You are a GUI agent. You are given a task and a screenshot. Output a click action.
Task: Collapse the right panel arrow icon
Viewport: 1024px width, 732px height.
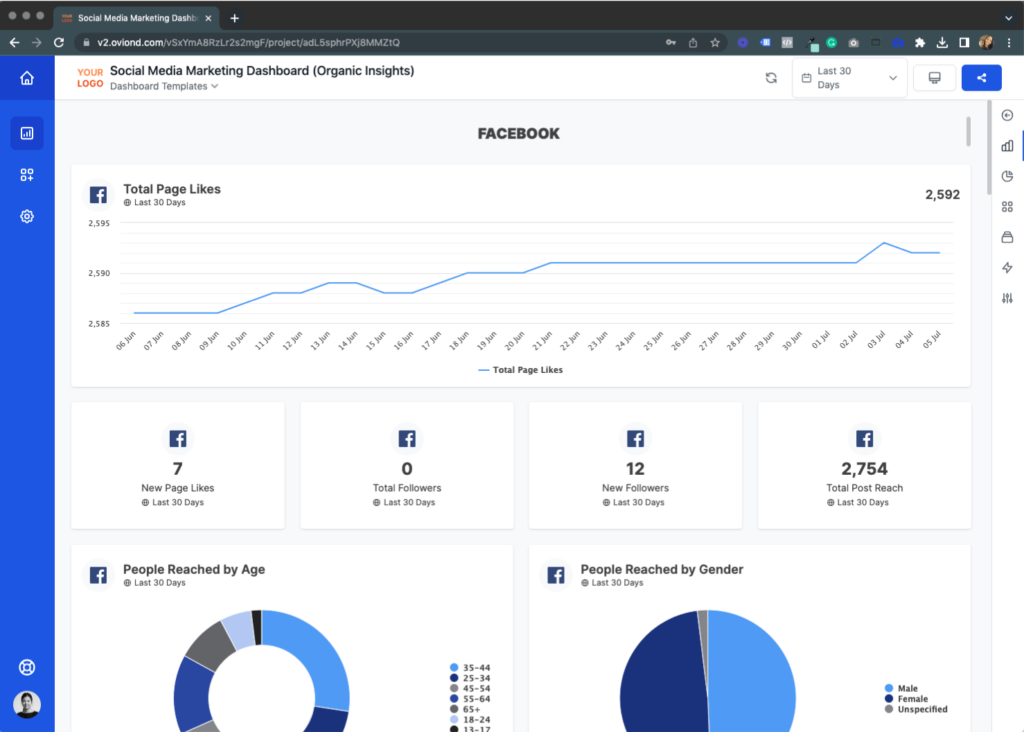click(x=1007, y=116)
